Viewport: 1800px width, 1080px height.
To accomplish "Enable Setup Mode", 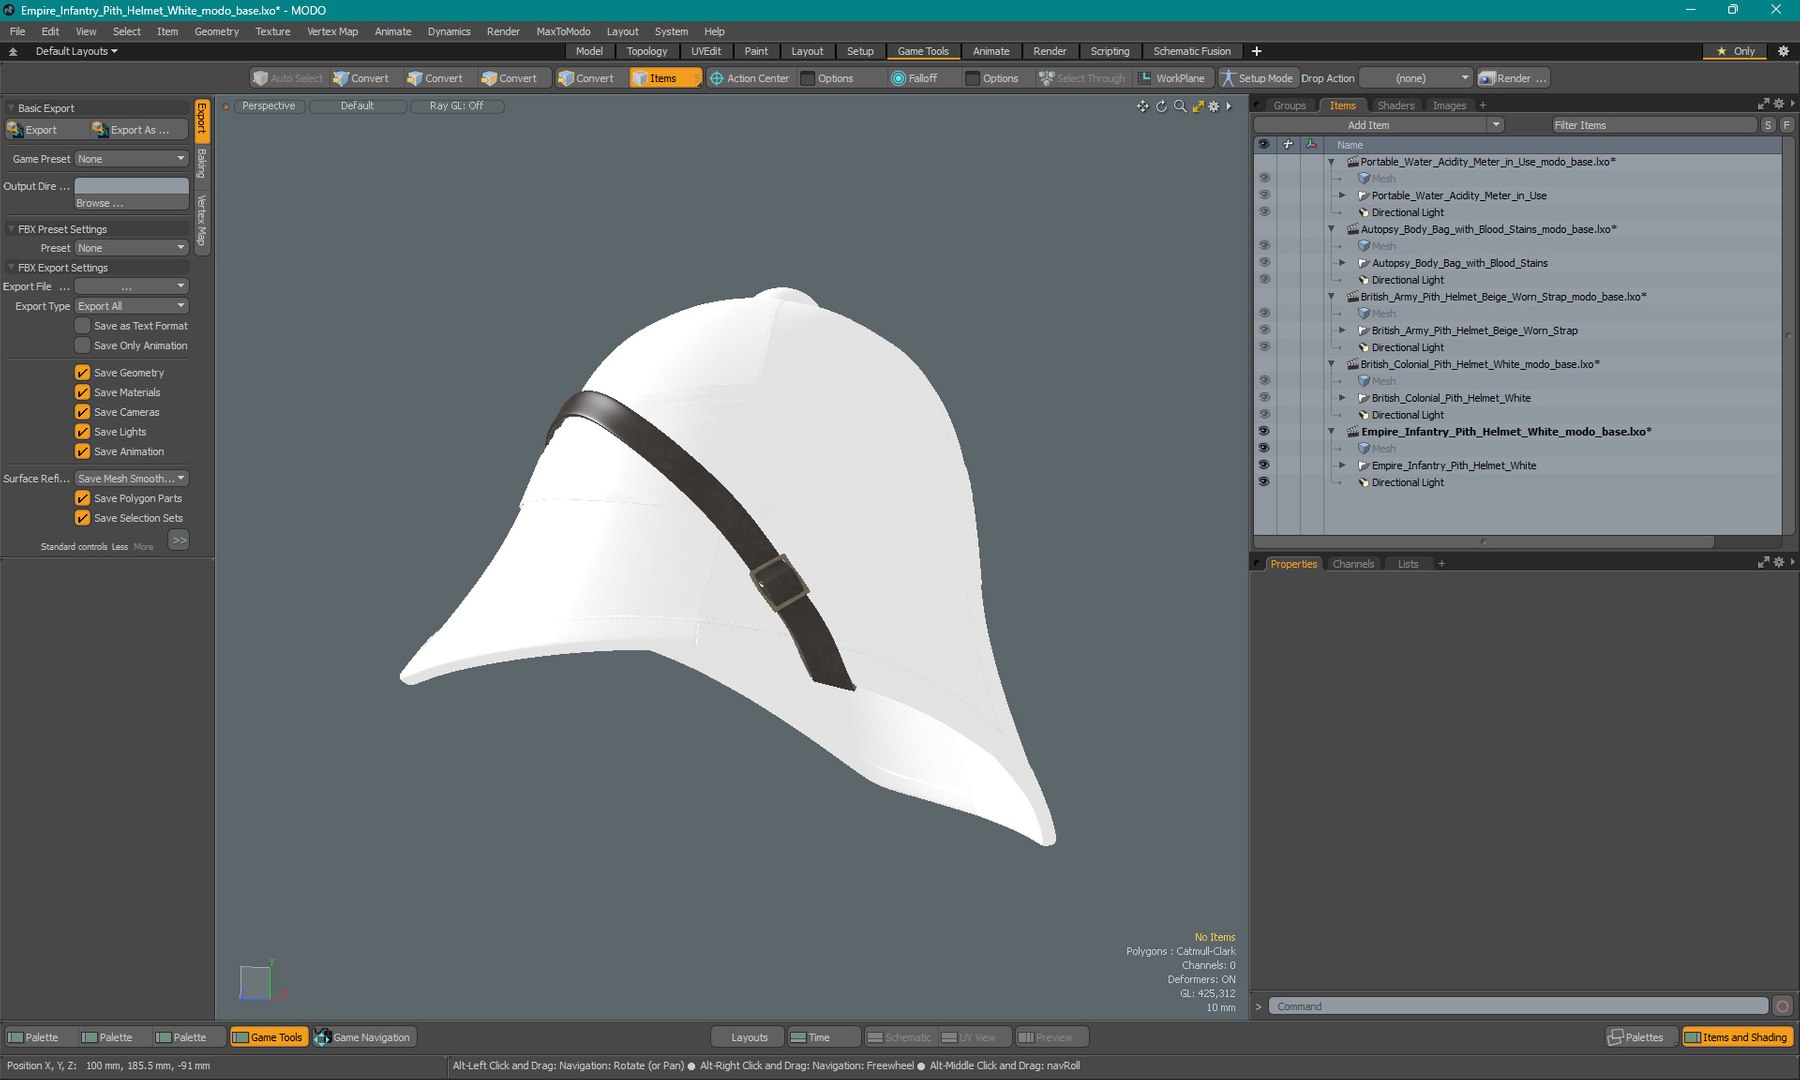I will [1256, 78].
